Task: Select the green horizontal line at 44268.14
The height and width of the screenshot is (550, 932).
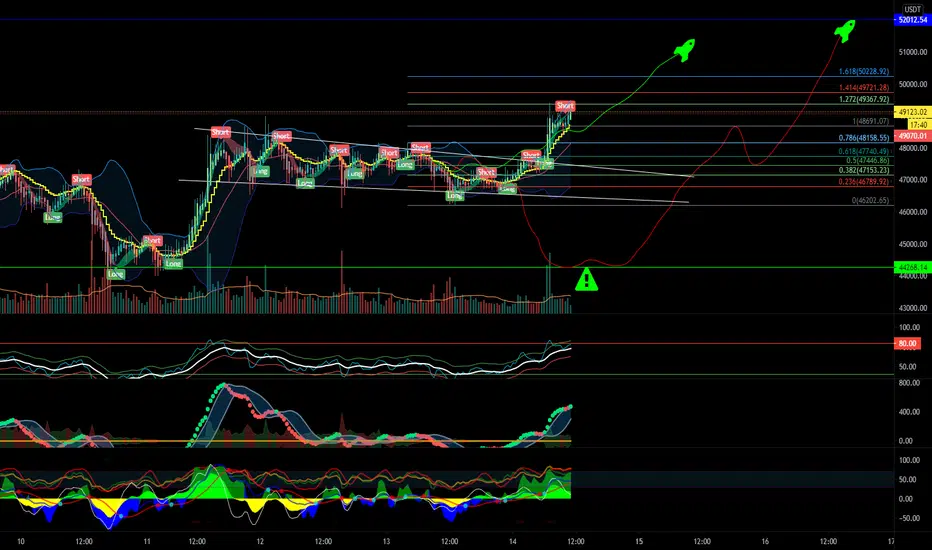Action: click(447, 268)
